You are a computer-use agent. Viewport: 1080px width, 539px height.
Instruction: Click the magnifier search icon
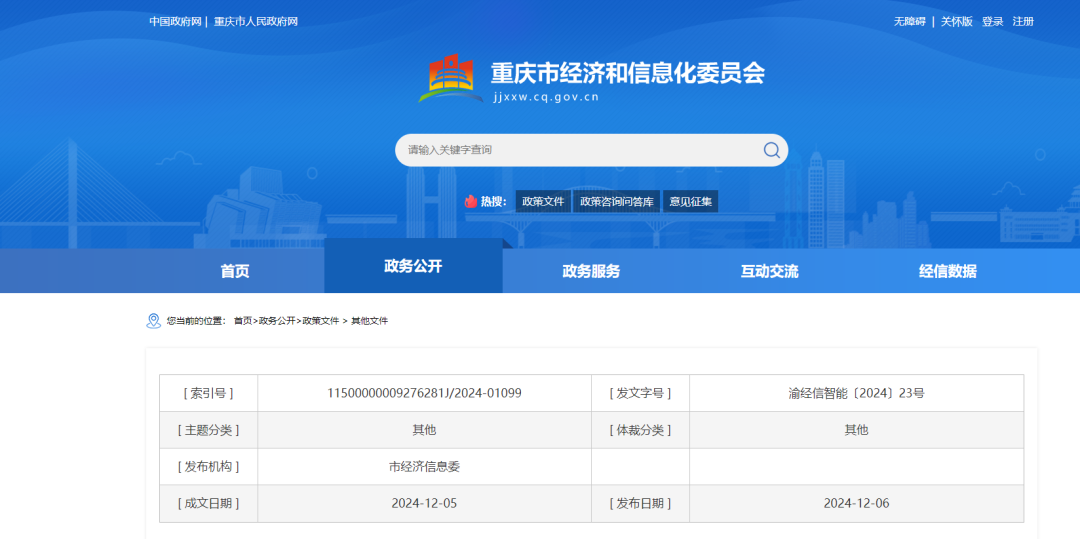coord(771,150)
